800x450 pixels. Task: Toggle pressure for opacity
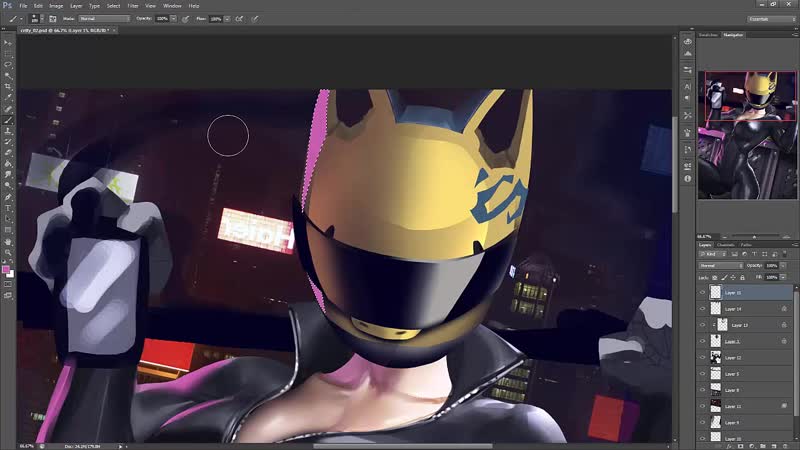click(186, 19)
